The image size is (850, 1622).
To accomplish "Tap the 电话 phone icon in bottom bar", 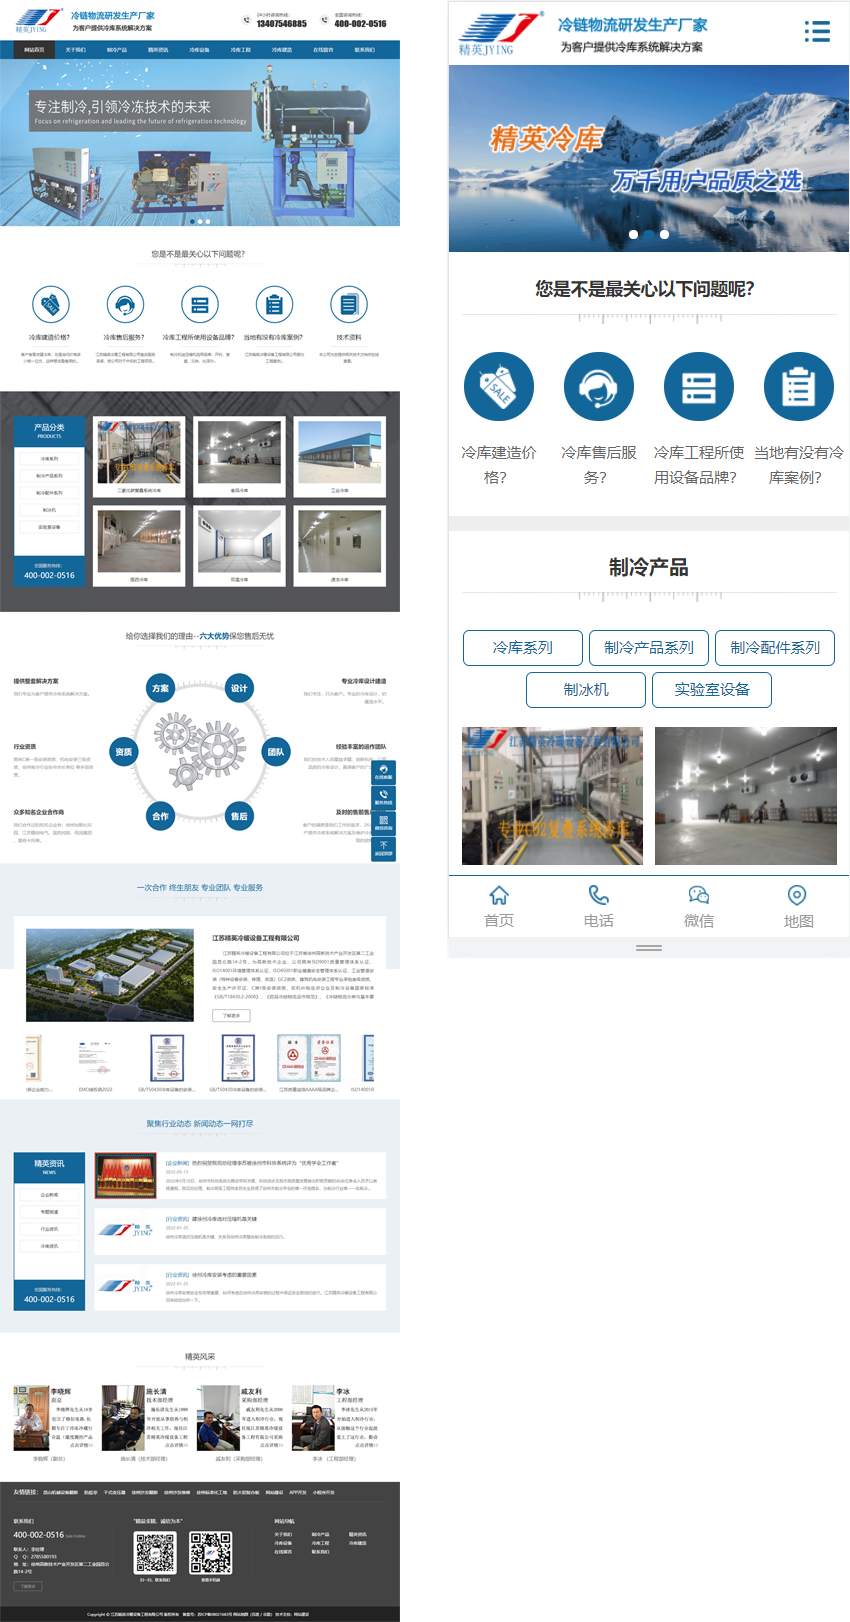I will click(x=598, y=895).
